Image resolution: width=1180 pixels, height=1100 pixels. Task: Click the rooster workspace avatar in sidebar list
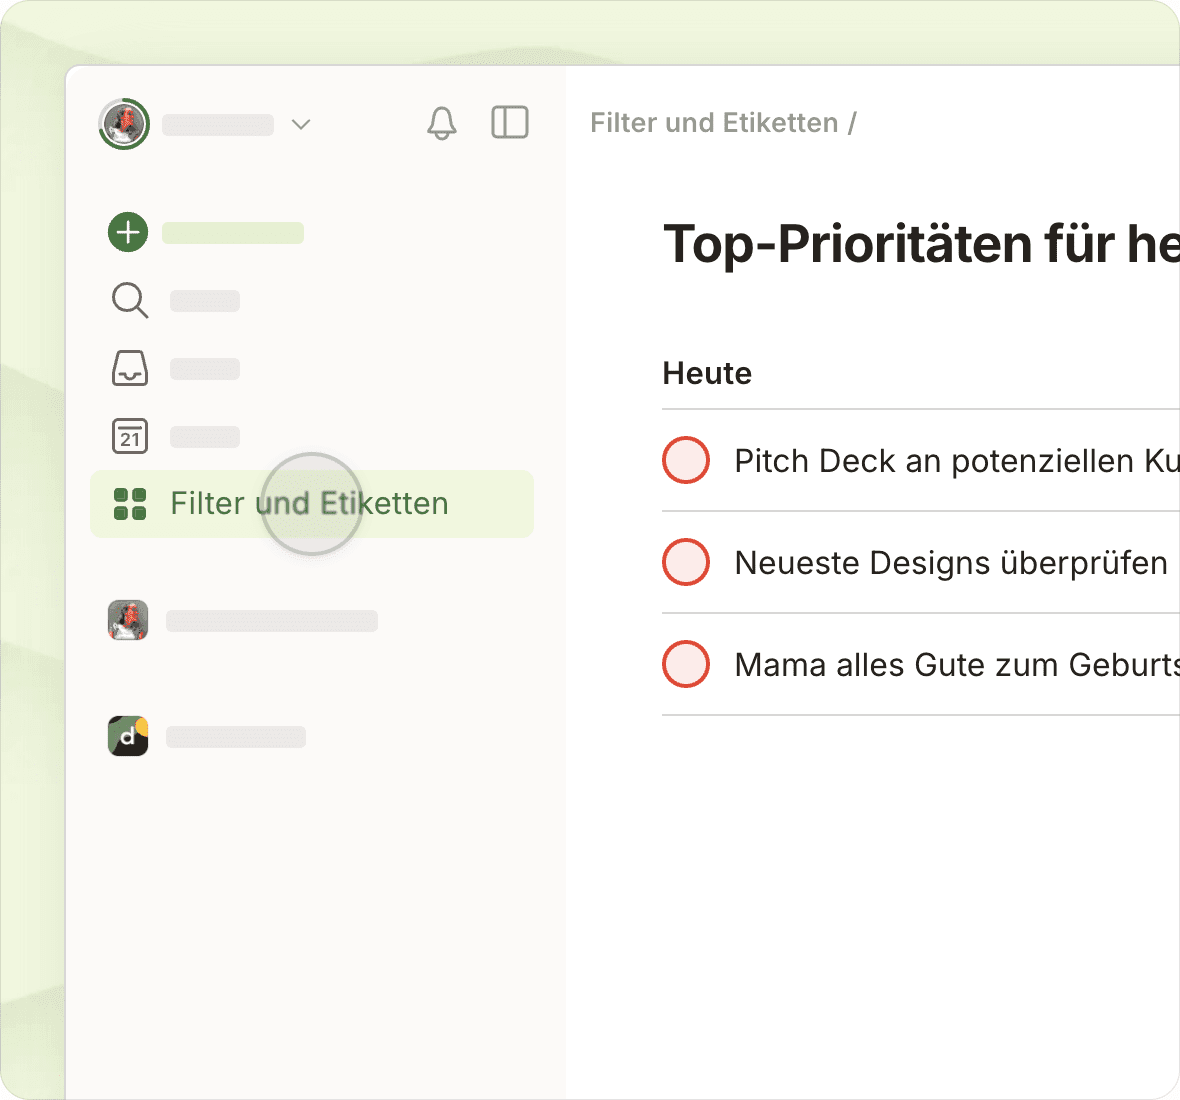click(128, 620)
